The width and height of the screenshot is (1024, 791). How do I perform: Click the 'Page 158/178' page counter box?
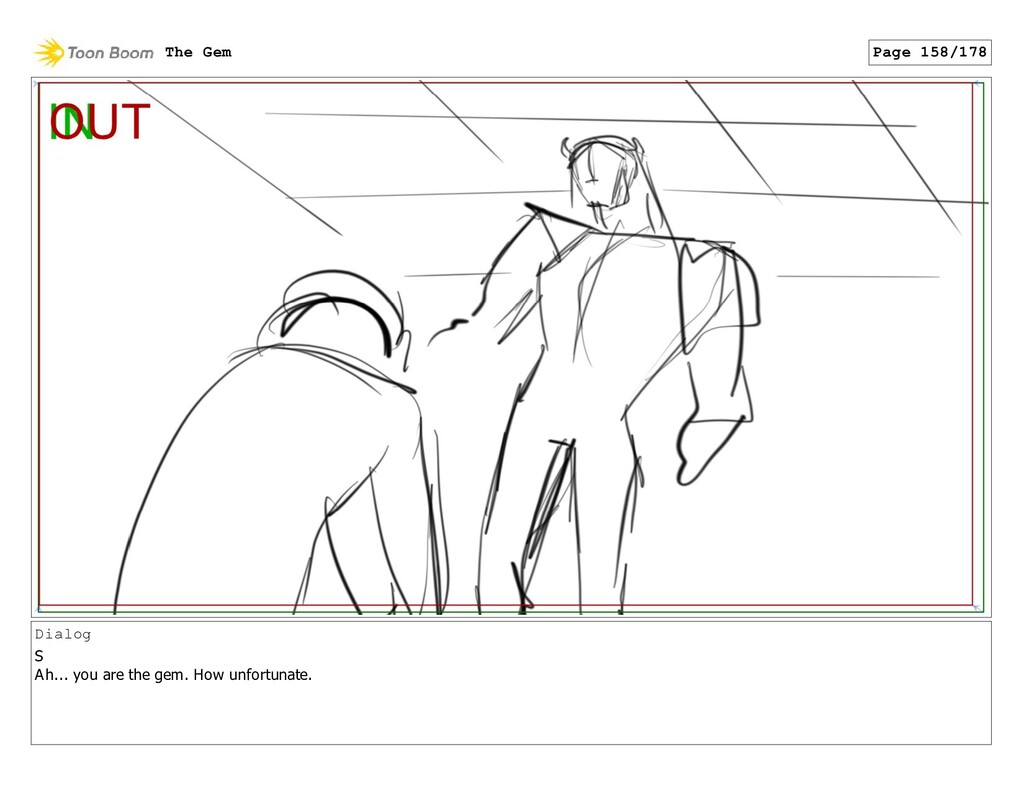click(929, 52)
